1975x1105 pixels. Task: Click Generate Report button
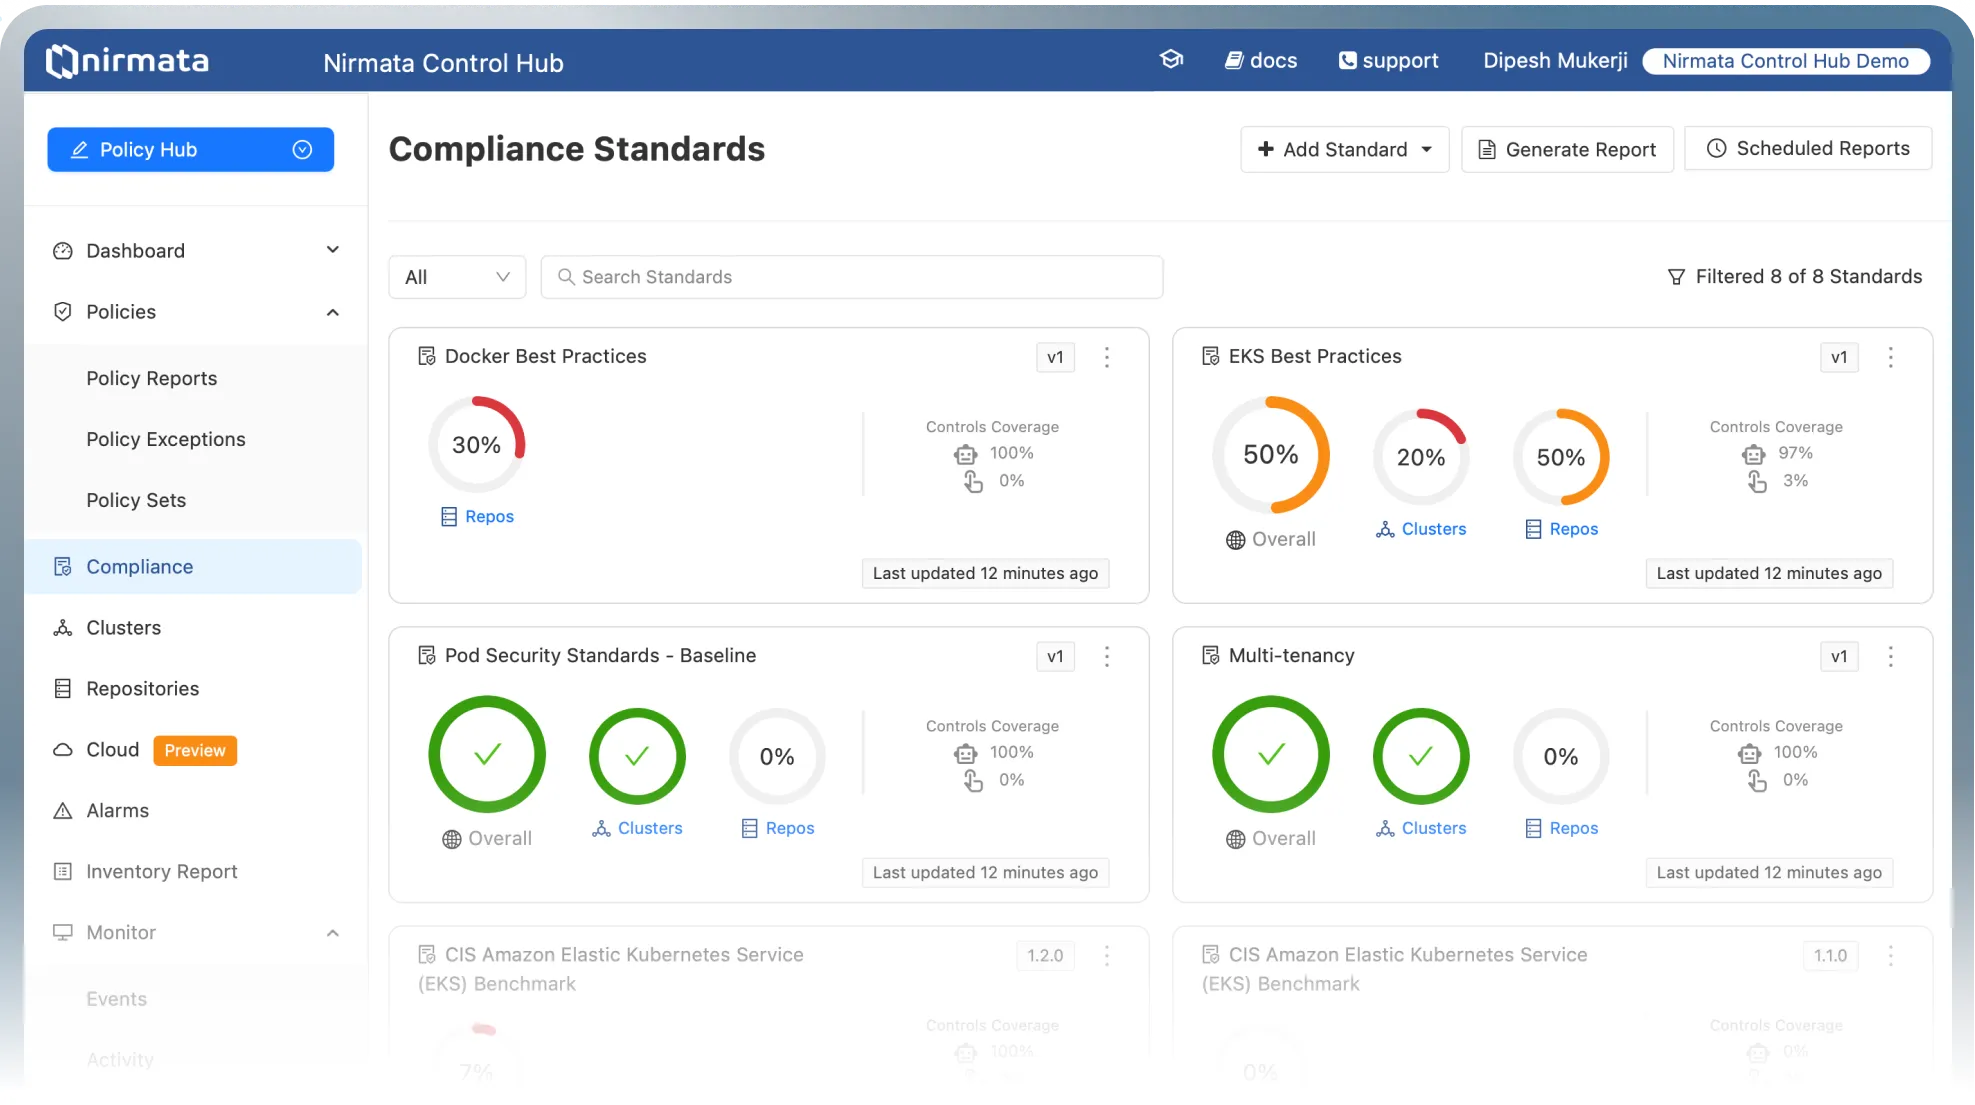click(x=1567, y=150)
